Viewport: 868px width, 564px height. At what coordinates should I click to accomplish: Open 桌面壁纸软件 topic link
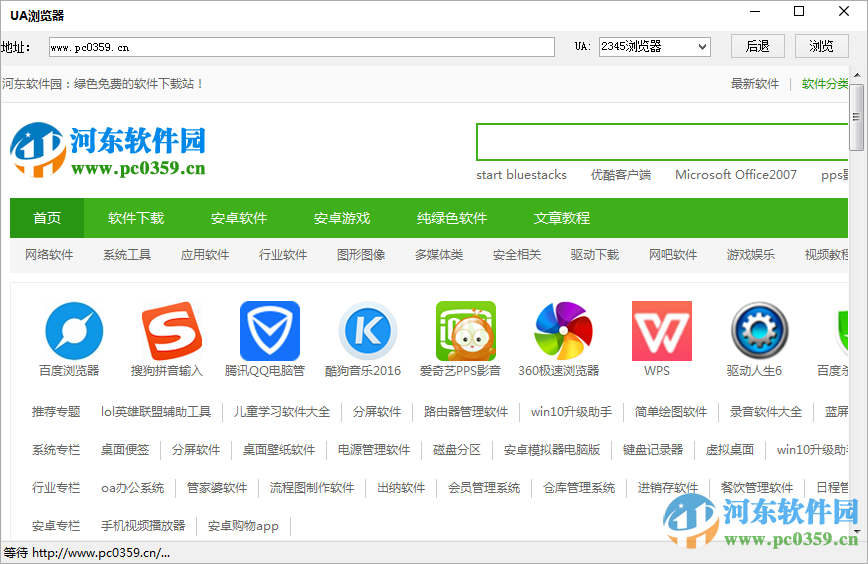coord(278,449)
